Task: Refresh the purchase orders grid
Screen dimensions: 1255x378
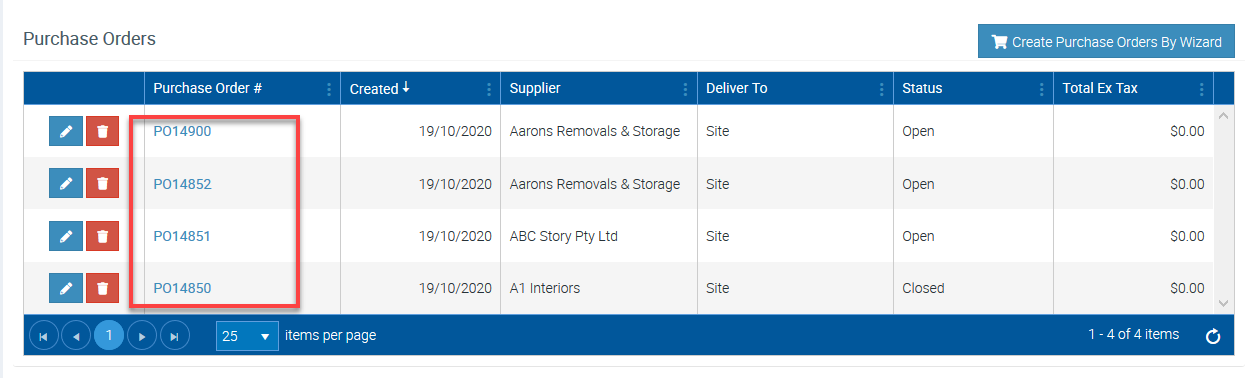Action: click(1213, 336)
